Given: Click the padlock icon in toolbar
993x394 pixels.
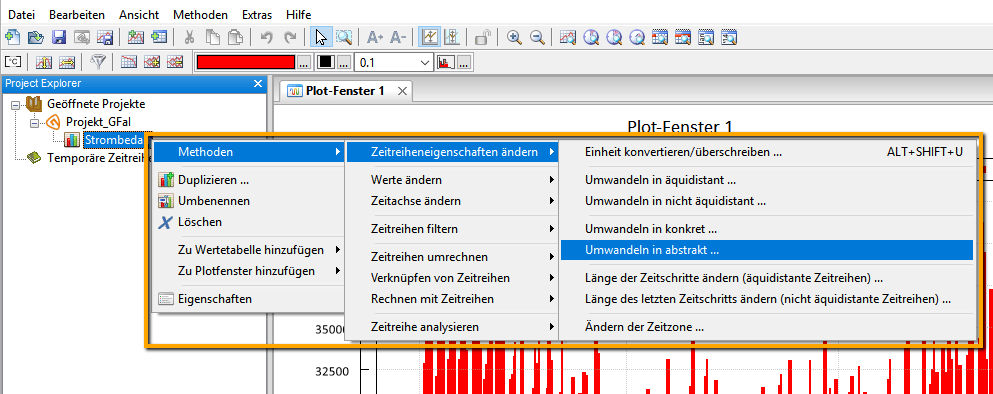Looking at the screenshot, I should [x=483, y=37].
